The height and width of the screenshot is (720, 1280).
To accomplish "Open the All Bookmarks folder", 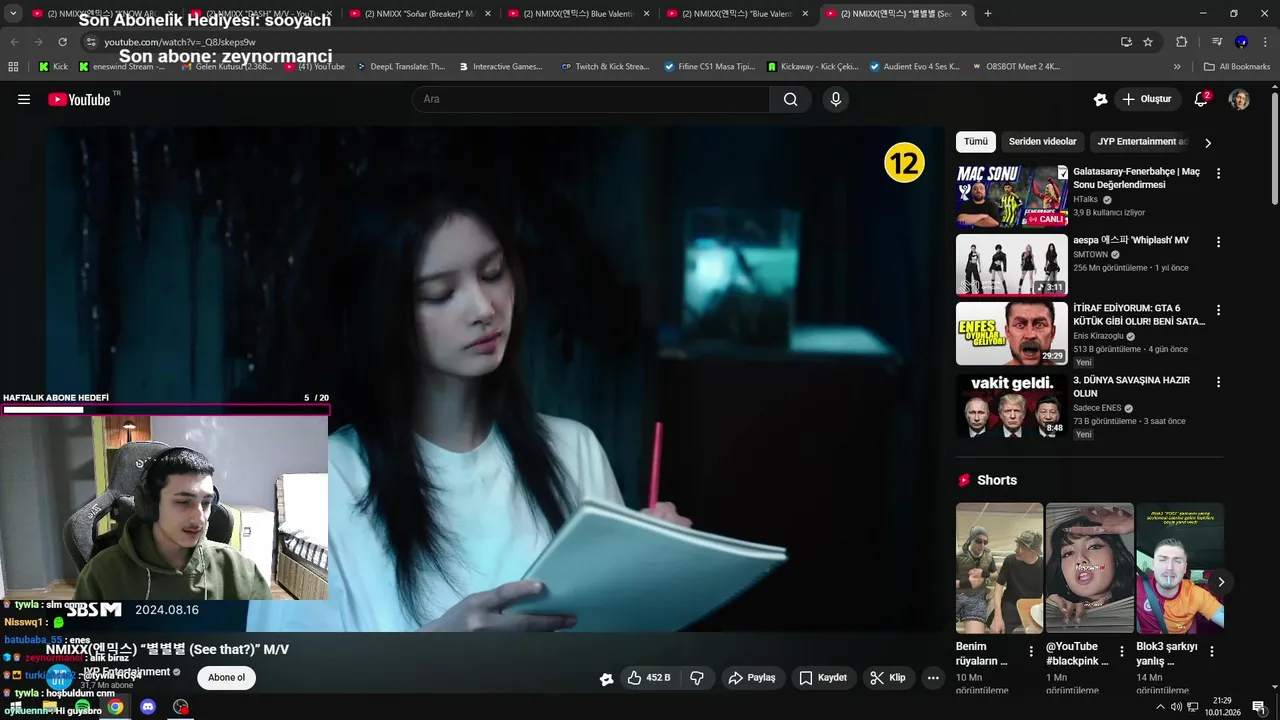I will click(1237, 67).
